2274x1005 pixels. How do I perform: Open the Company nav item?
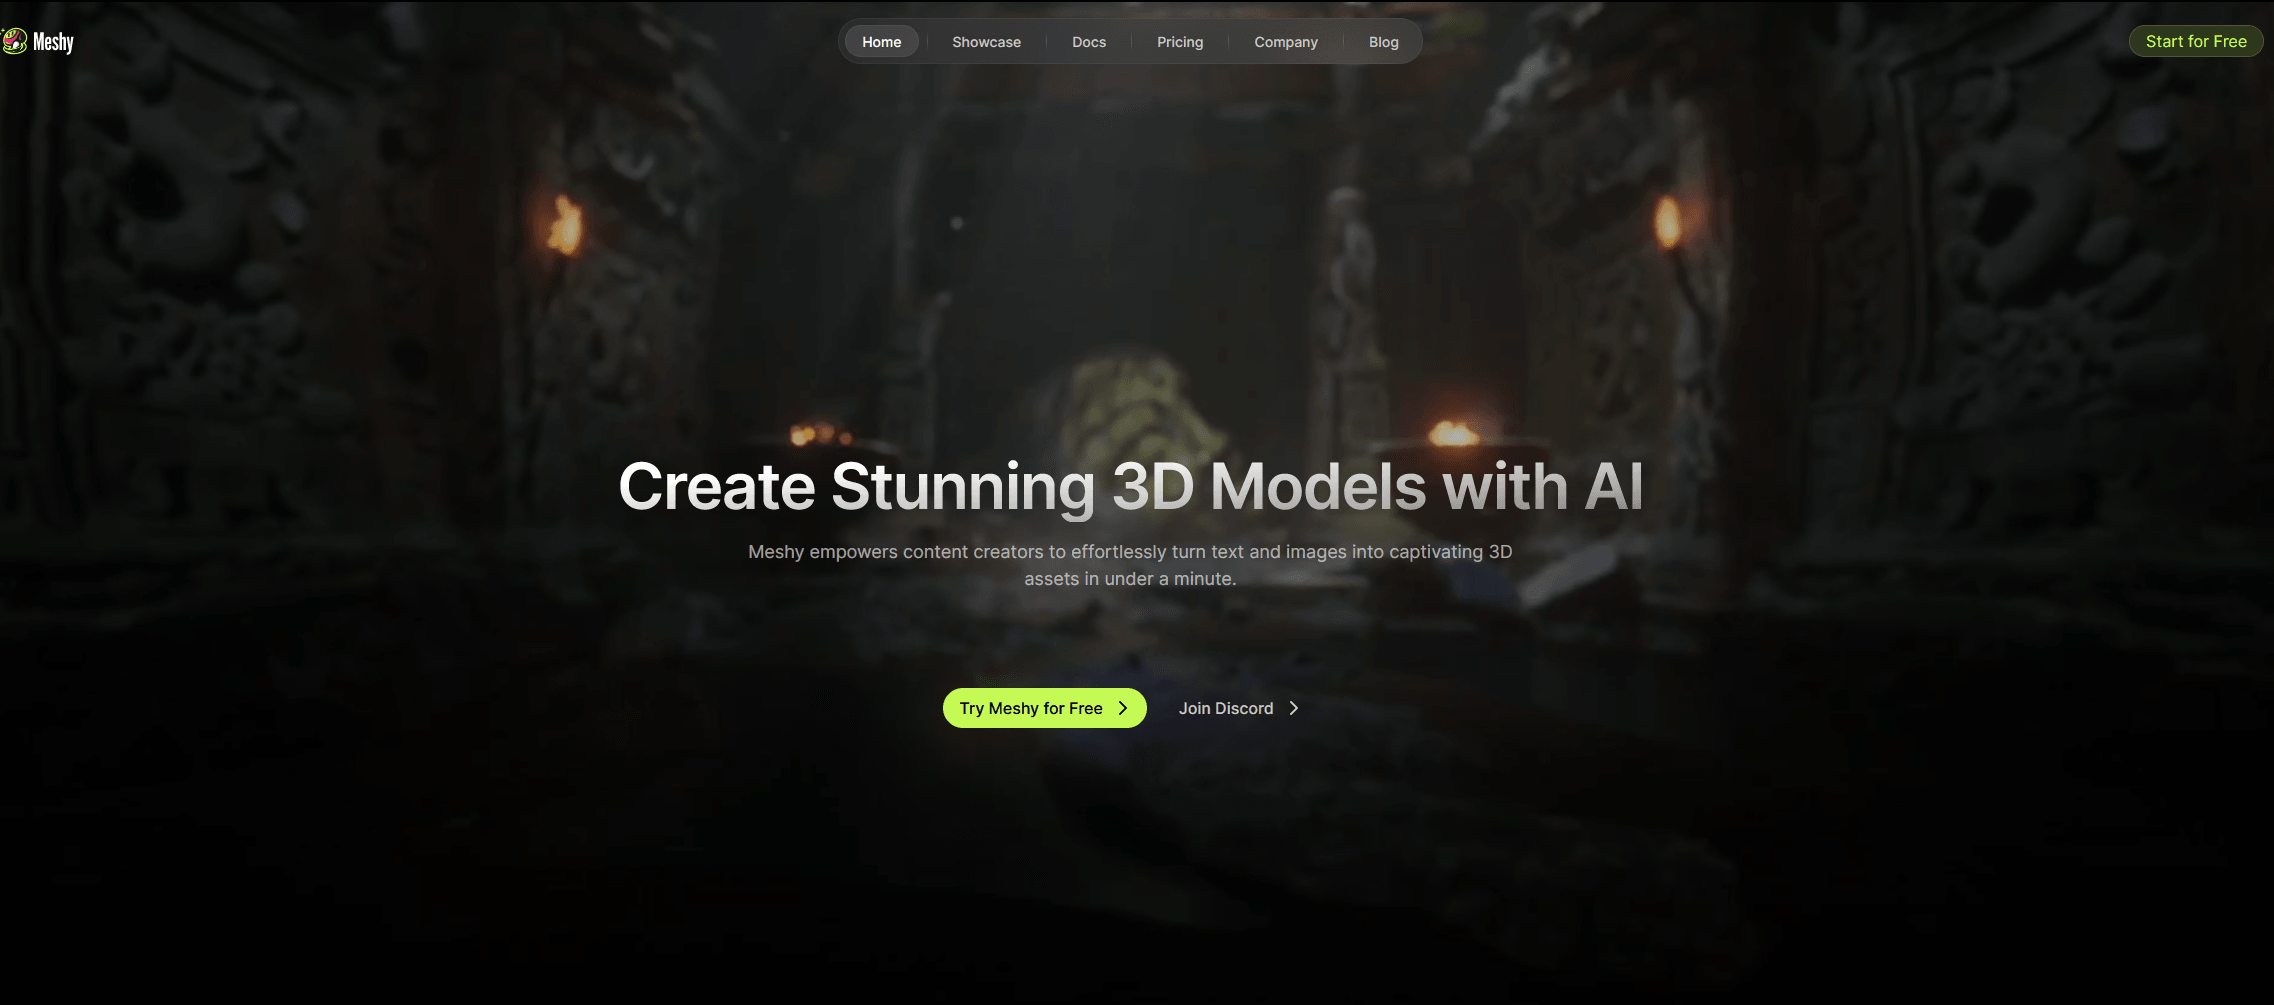1286,42
